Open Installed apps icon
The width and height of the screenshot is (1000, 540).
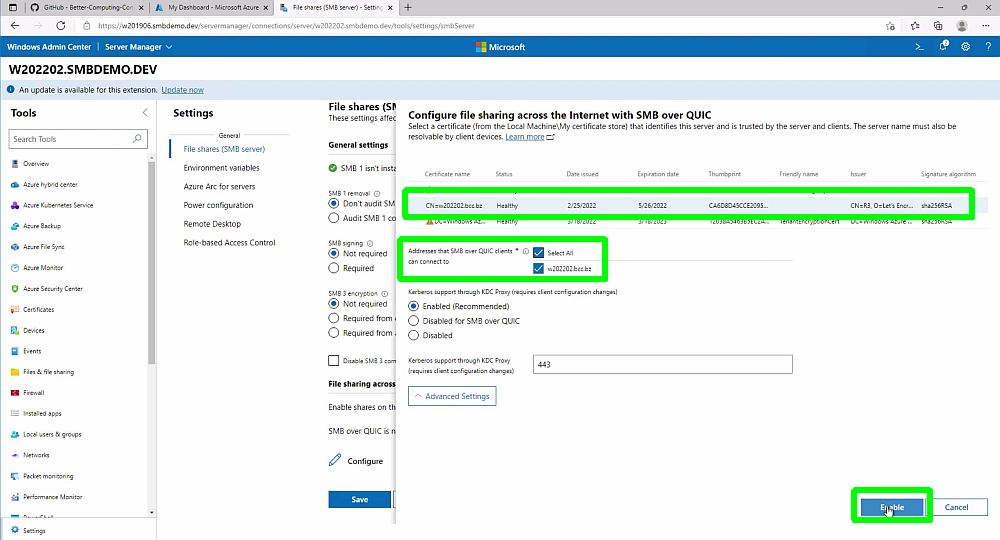tap(15, 414)
